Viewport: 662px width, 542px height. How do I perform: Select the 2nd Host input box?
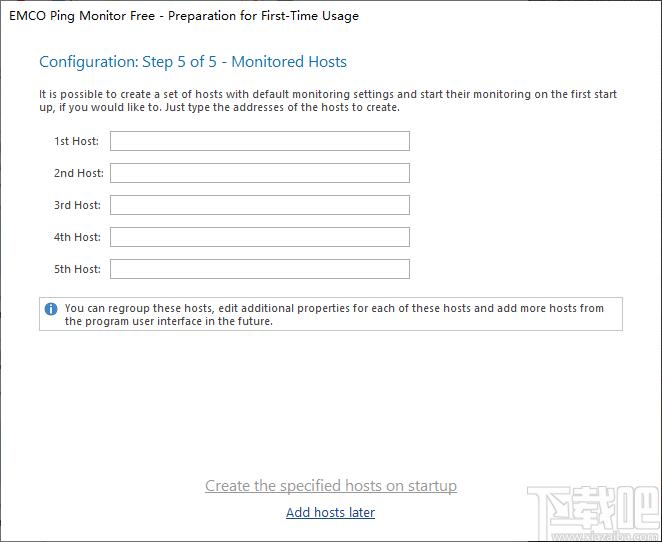(260, 173)
